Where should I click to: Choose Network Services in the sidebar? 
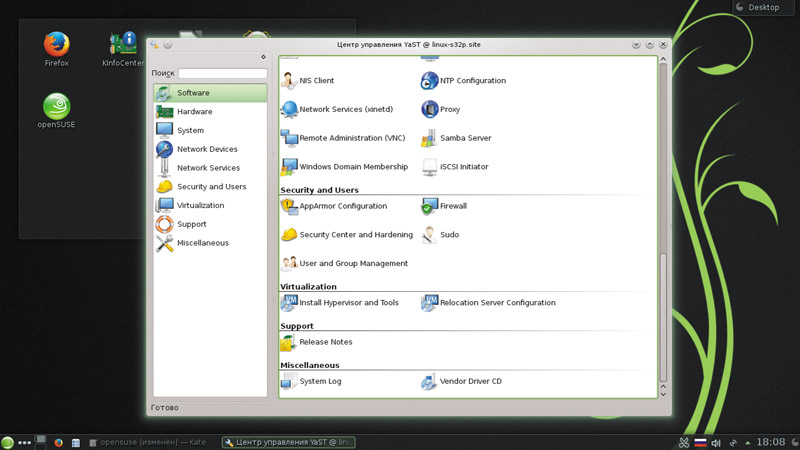[210, 168]
